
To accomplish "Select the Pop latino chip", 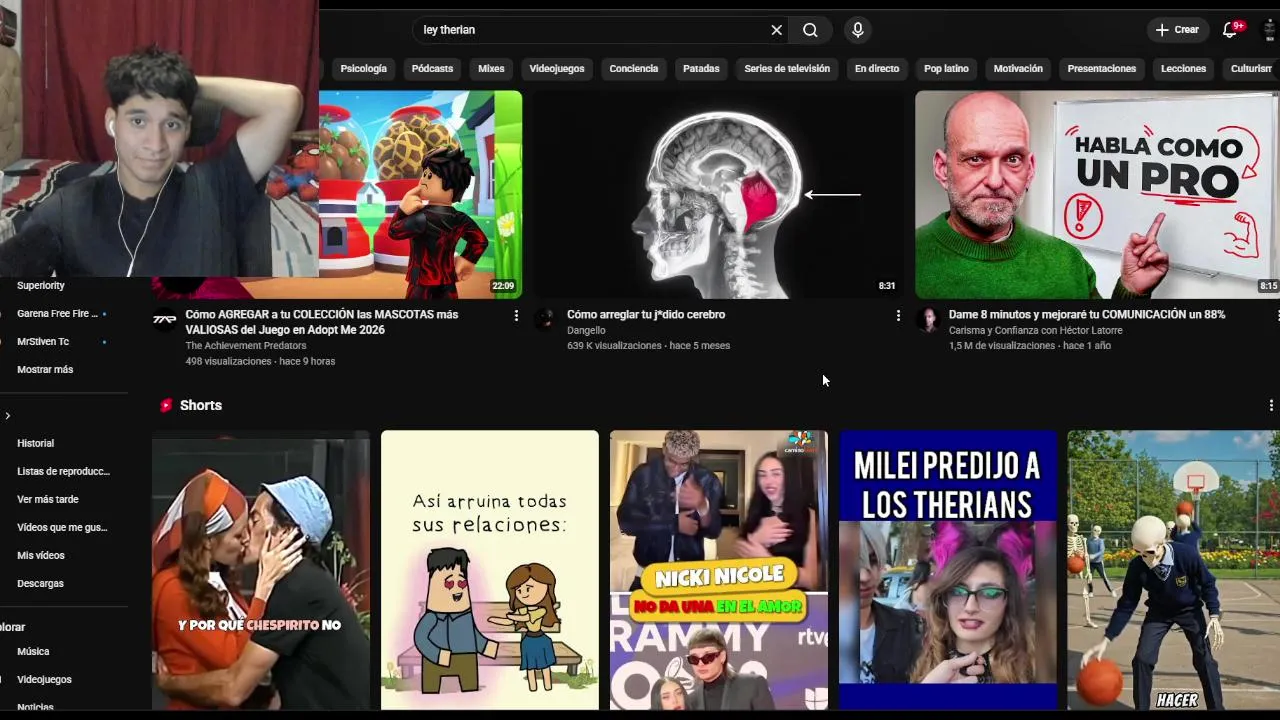I will pos(946,69).
